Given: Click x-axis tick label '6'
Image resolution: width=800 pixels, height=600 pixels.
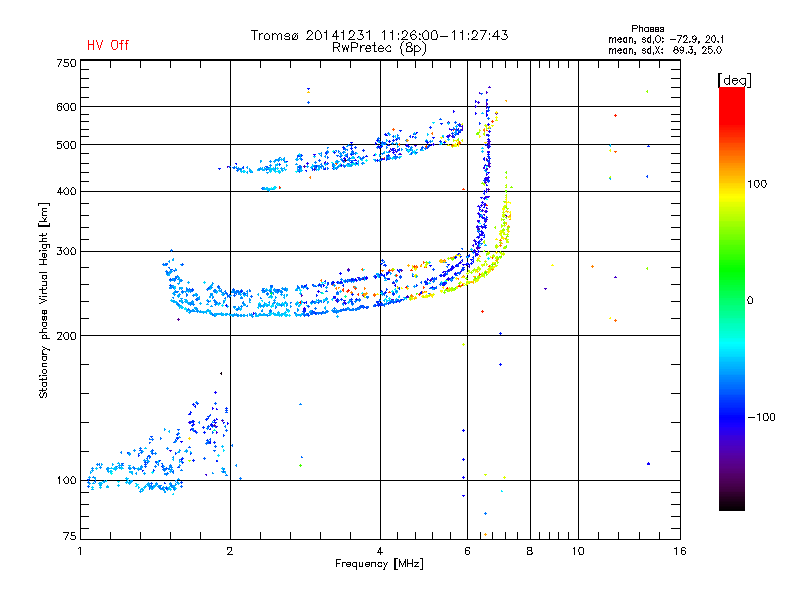Looking at the screenshot, I should [467, 551].
